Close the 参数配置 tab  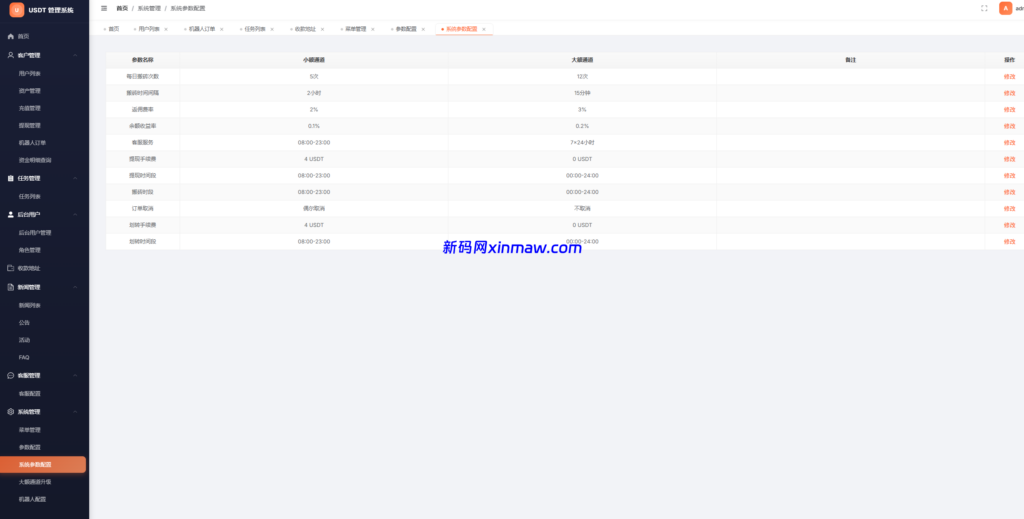tap(423, 29)
